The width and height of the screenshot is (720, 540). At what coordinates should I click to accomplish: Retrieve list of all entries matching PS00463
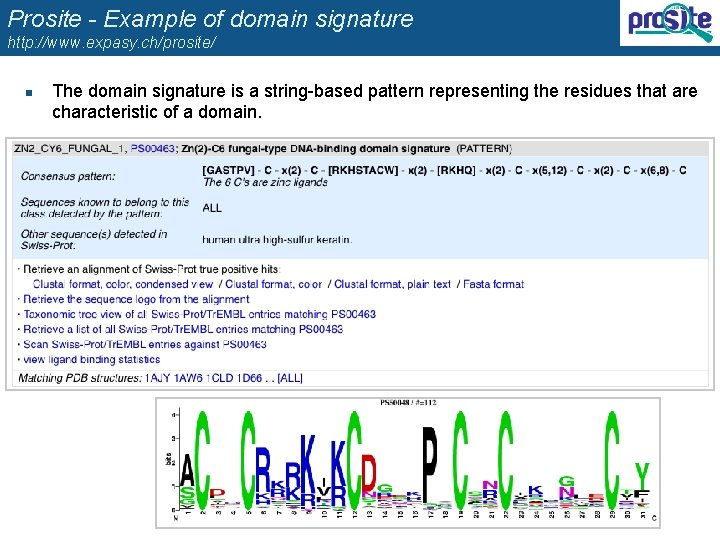pyautogui.click(x=183, y=329)
